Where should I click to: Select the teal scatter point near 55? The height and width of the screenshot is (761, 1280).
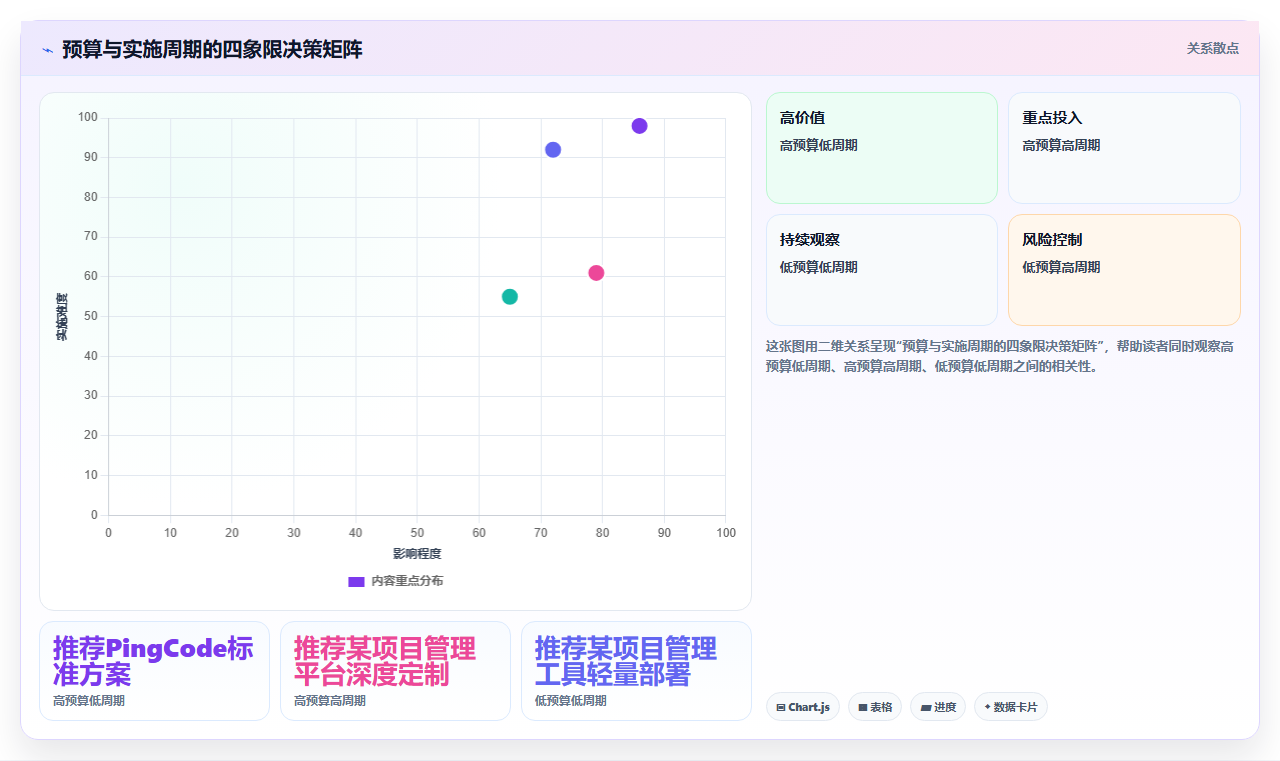pos(510,297)
